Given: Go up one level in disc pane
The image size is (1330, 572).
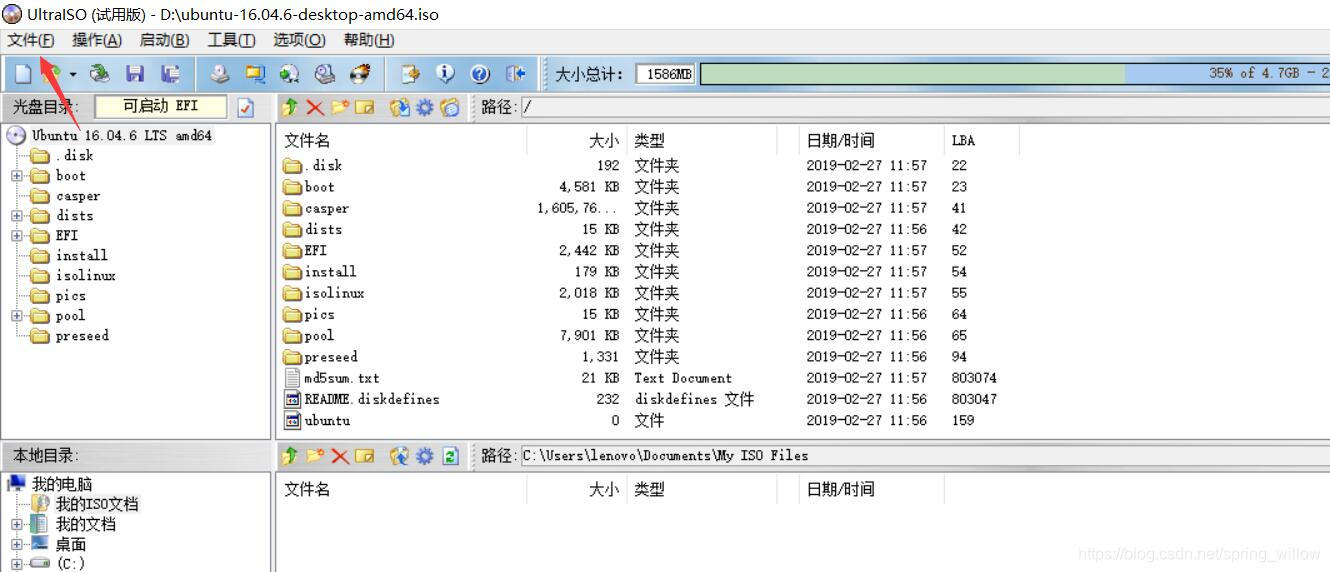Looking at the screenshot, I should (290, 107).
